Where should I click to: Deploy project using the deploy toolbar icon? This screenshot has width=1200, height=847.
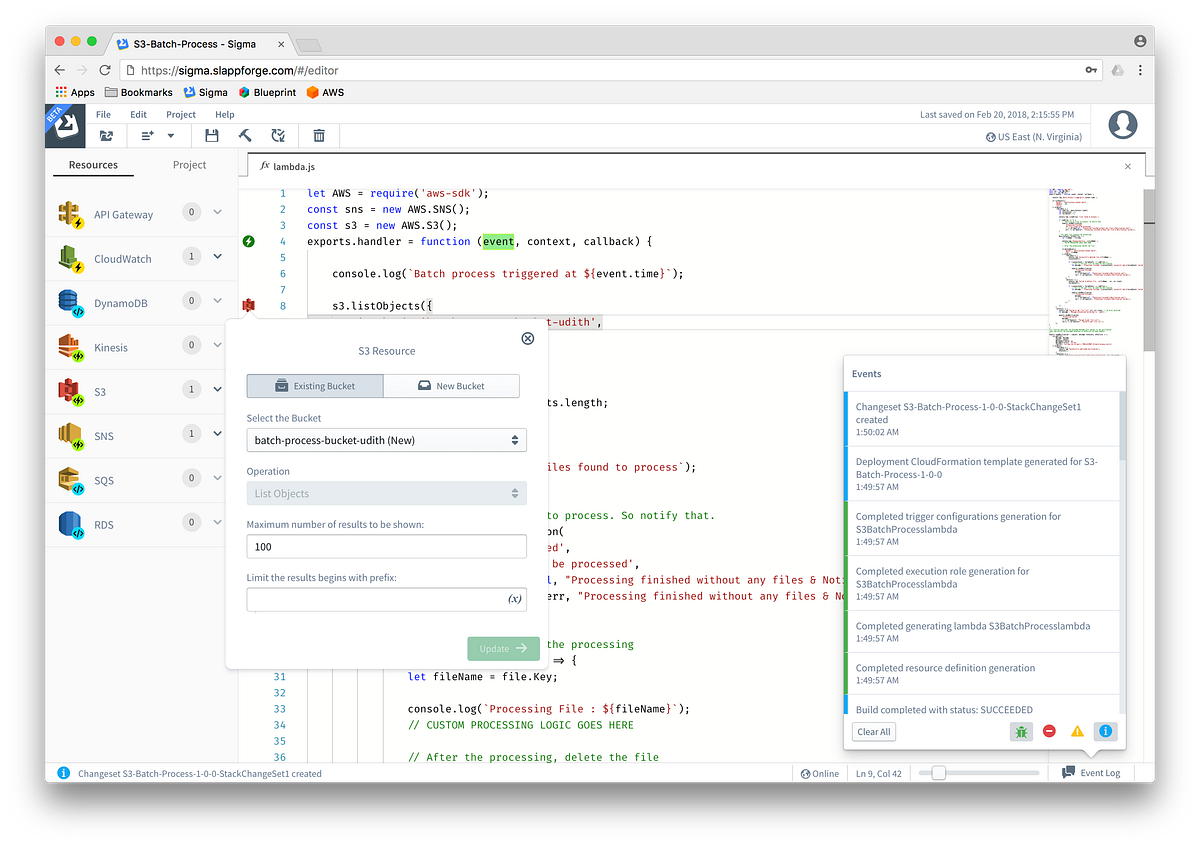(x=279, y=135)
